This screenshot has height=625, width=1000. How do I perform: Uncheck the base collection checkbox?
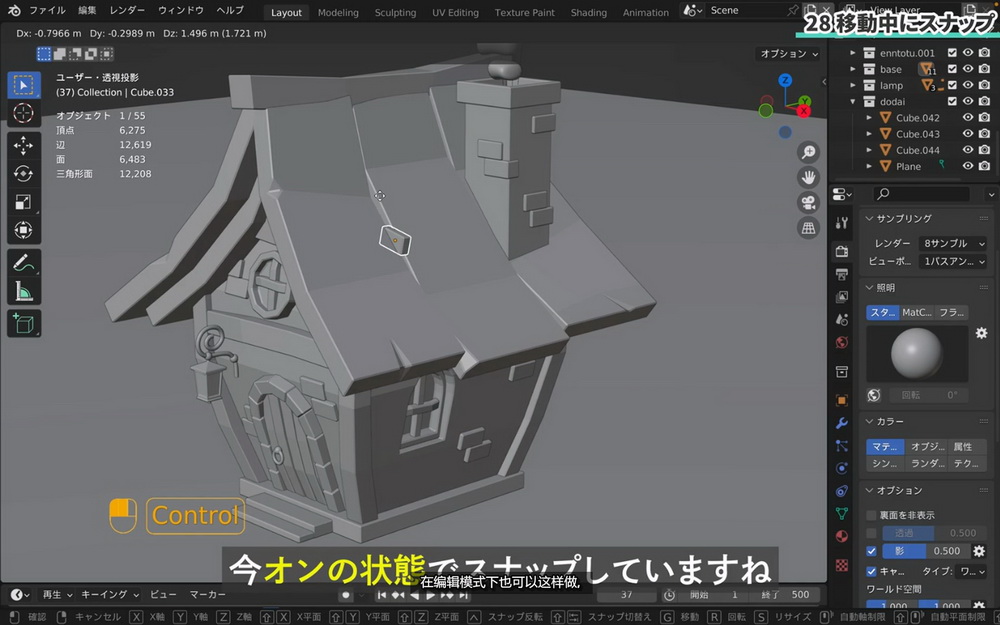point(952,69)
